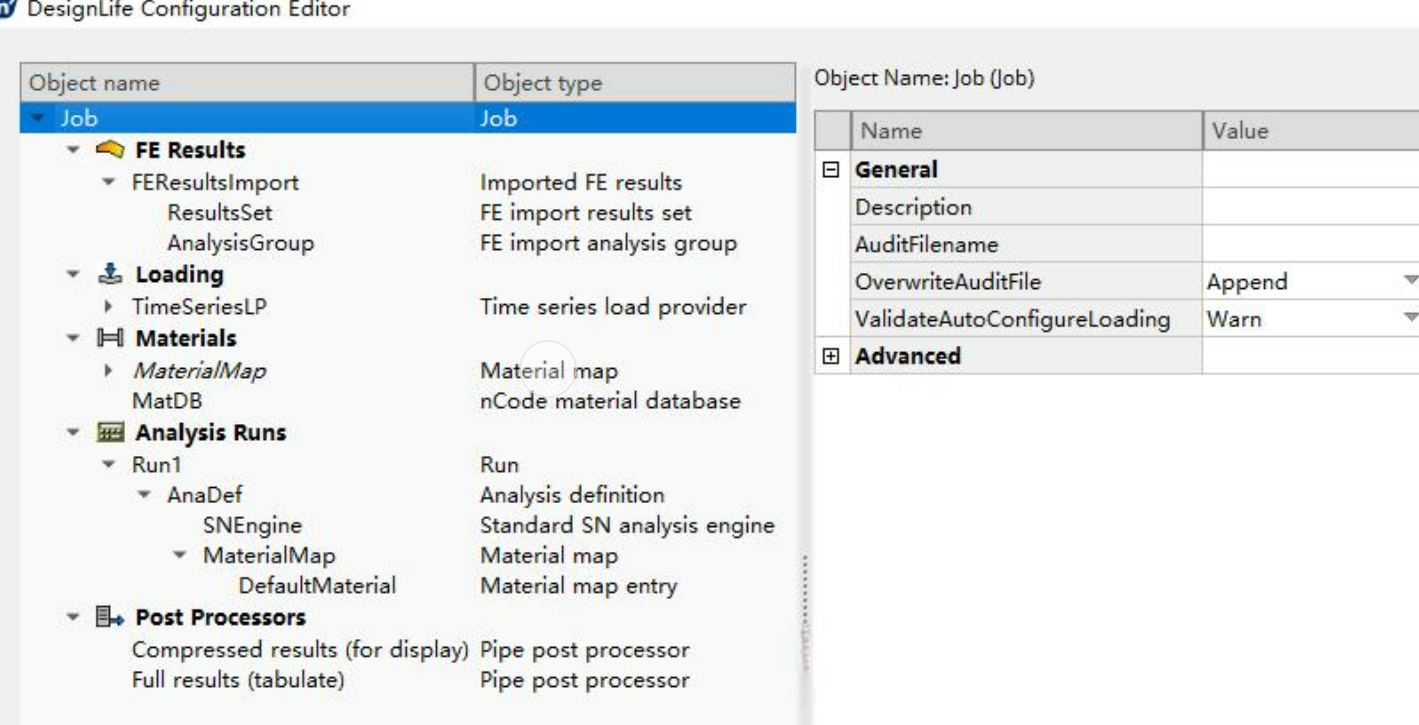Collapse the Run1 tree node
This screenshot has height=725, width=1419.
[109, 465]
